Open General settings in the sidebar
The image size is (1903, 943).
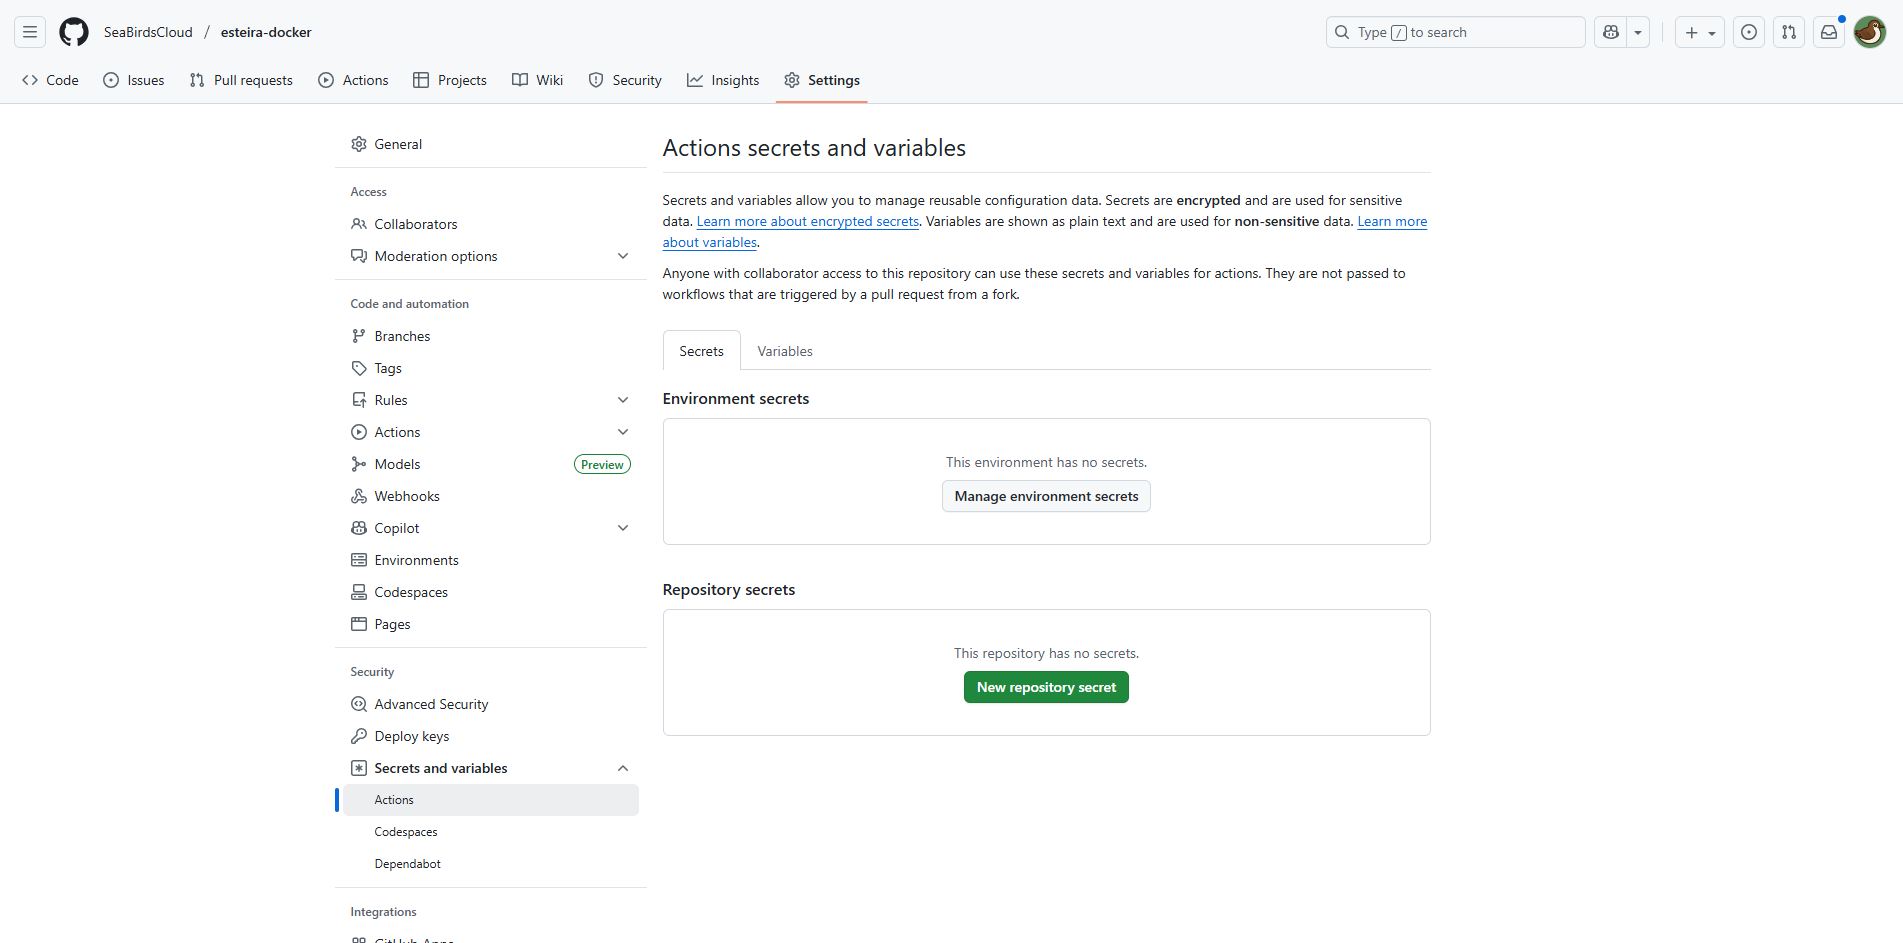pyautogui.click(x=490, y=144)
